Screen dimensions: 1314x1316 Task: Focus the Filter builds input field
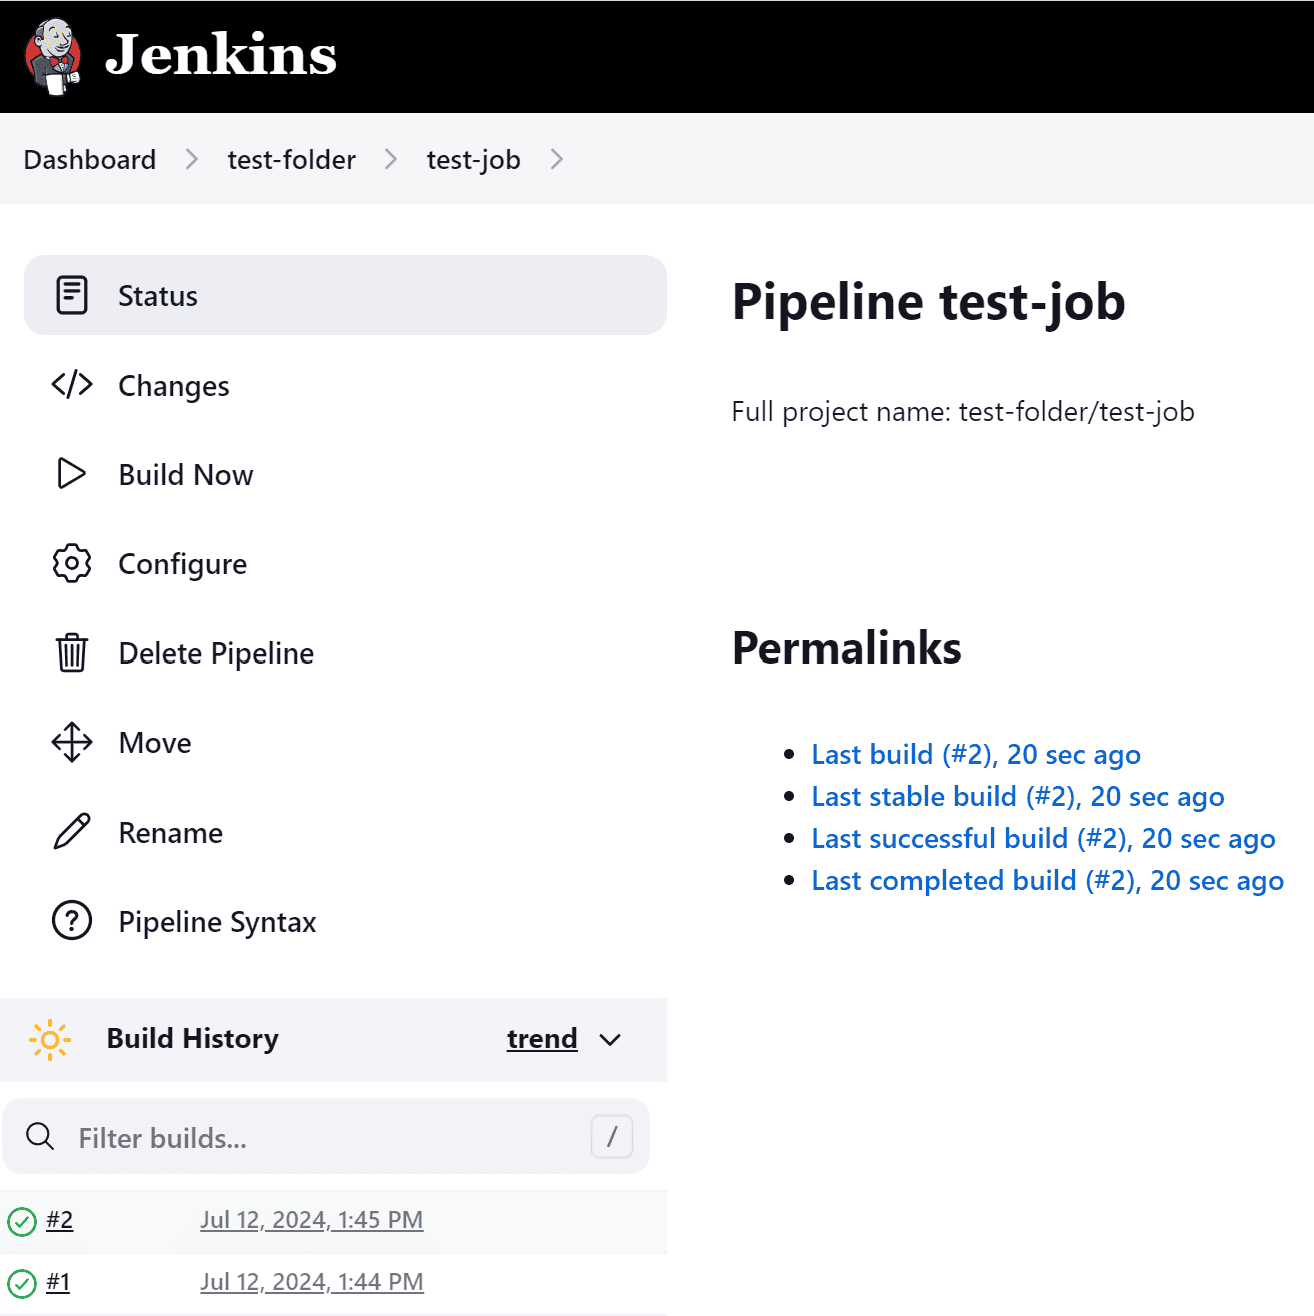click(326, 1137)
